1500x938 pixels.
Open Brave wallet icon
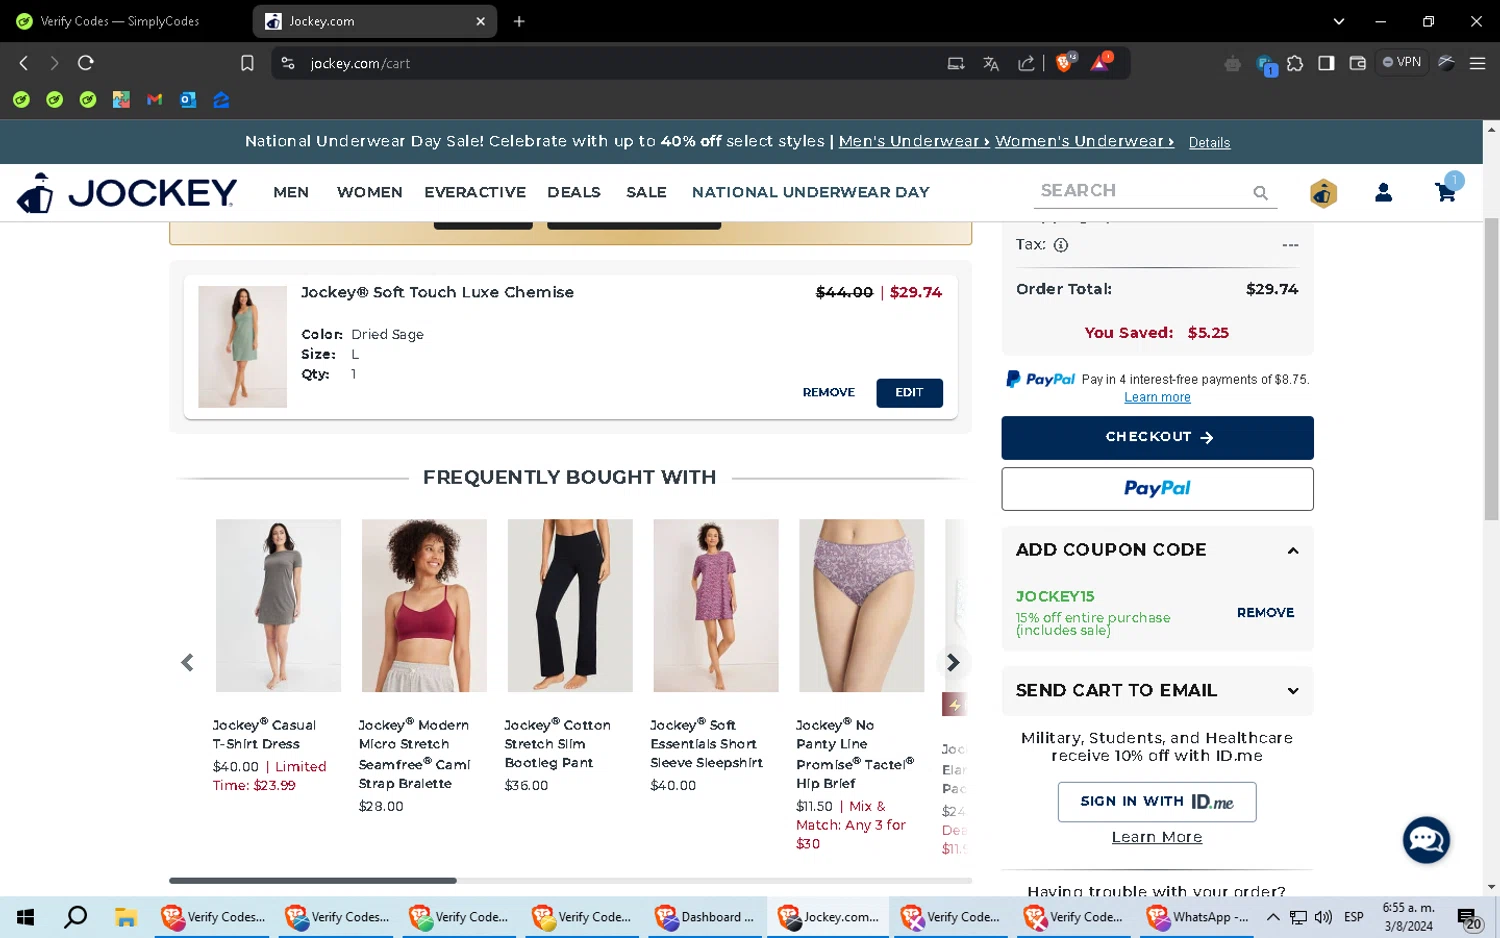point(1357,63)
